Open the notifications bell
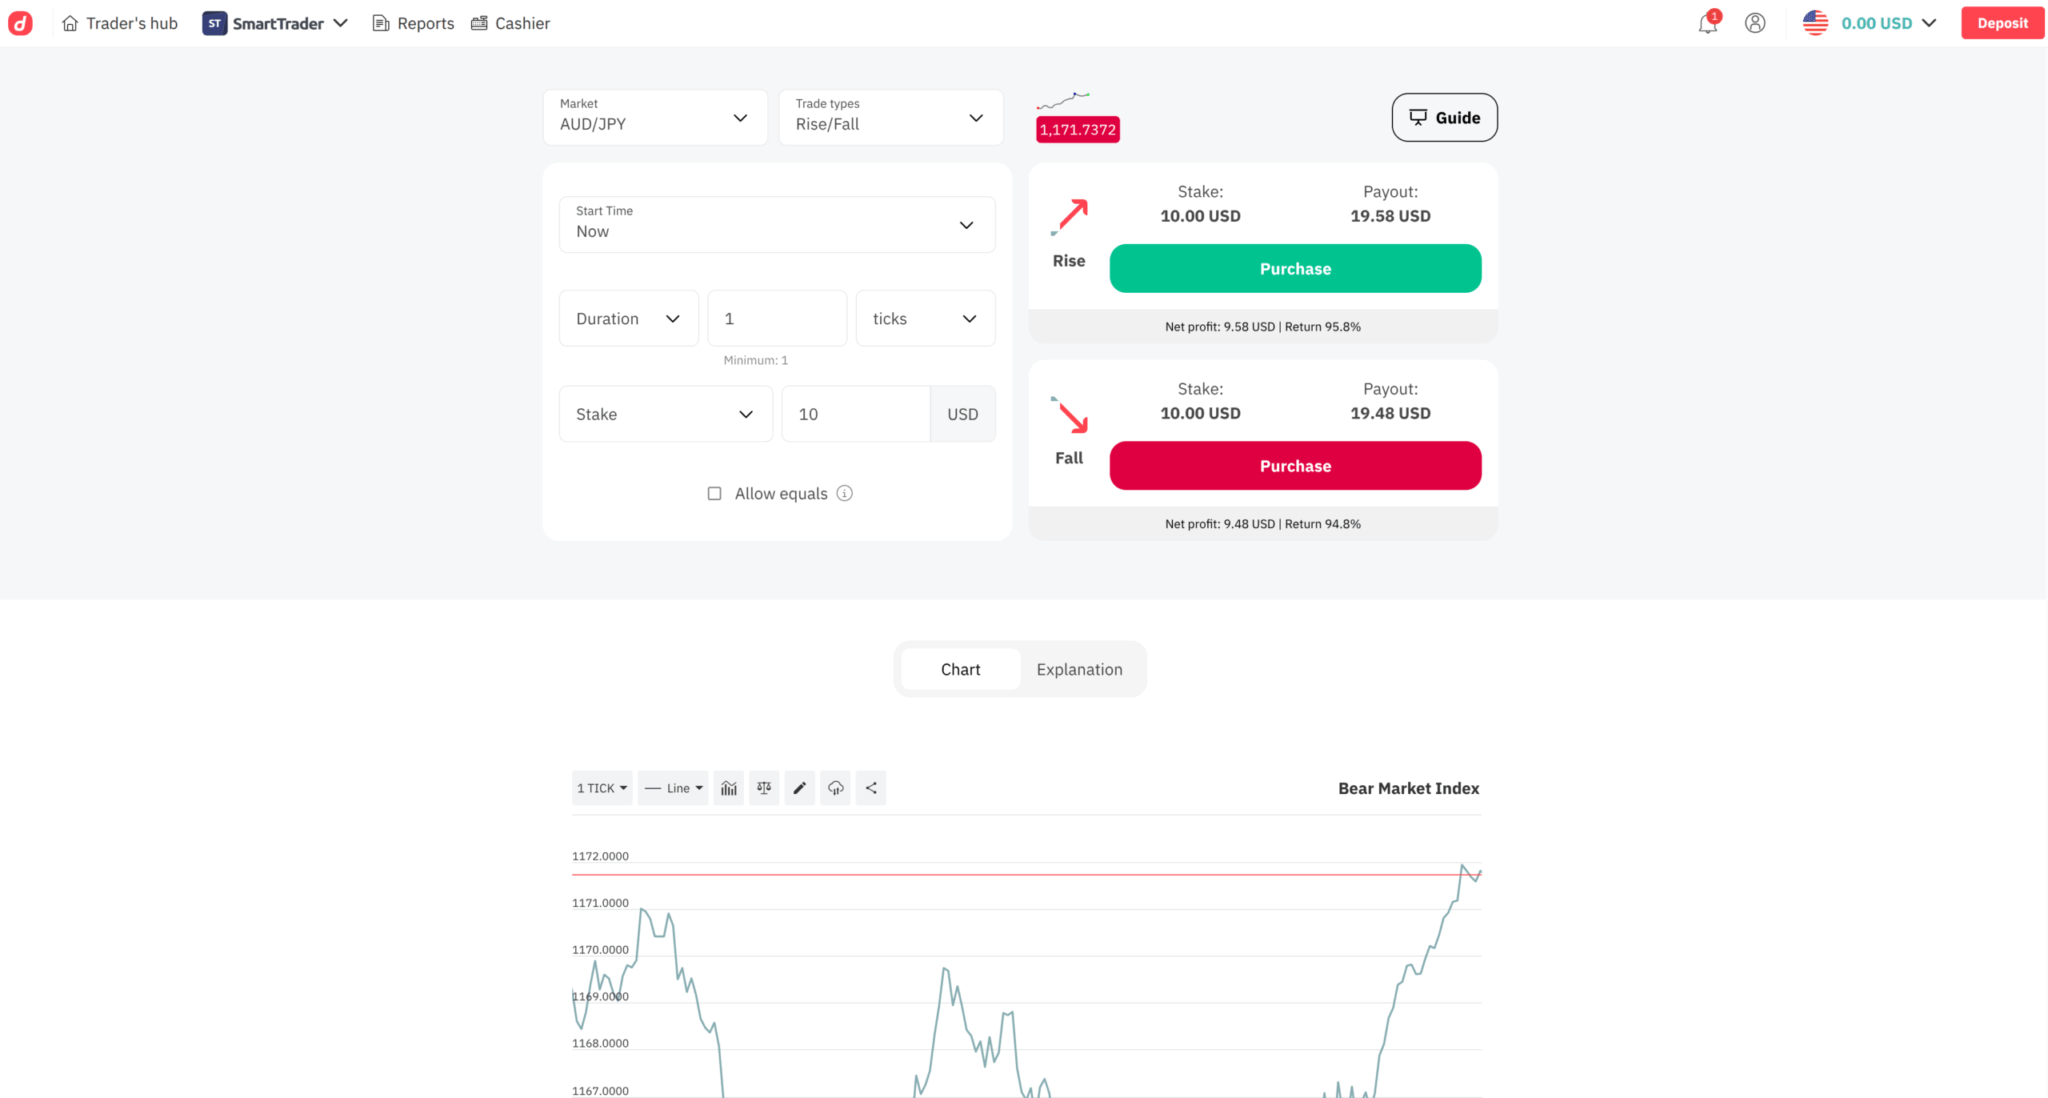The width and height of the screenshot is (2048, 1098). 1708,24
